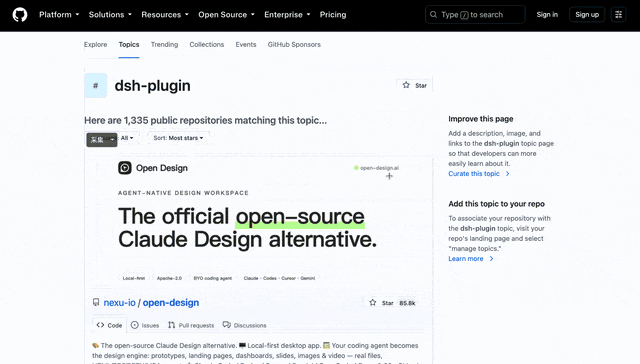Open the nexu-io owner link
Screen dimensions: 640x364
click(119, 303)
